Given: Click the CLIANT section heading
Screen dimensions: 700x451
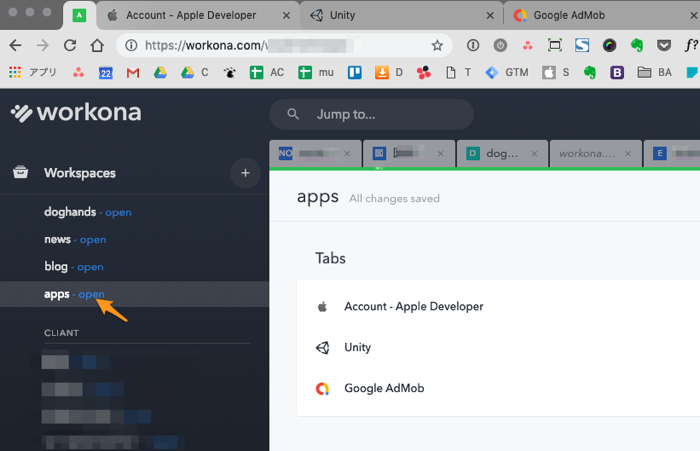Looking at the screenshot, I should pos(62,333).
